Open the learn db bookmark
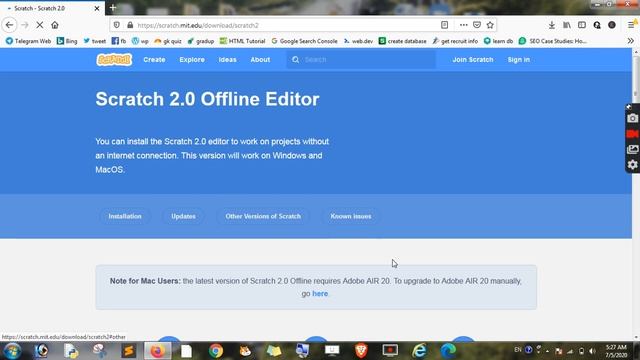The image size is (640, 360). tap(498, 41)
